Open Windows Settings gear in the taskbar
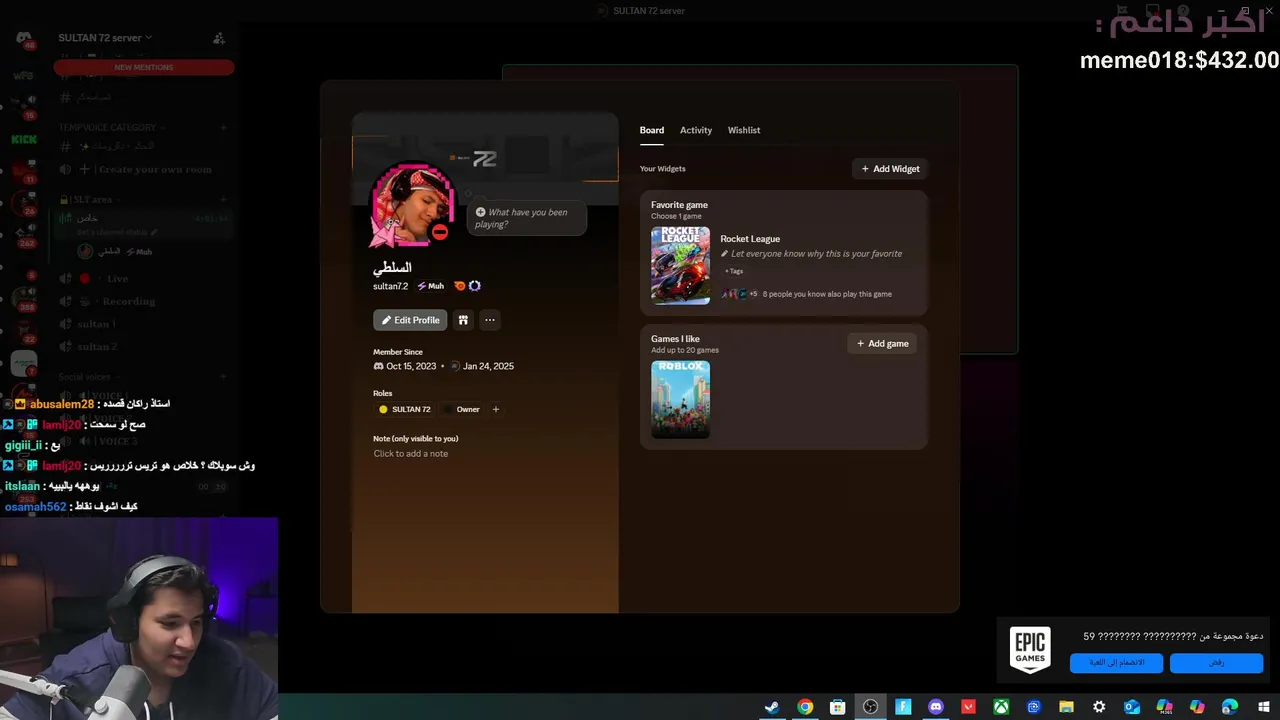Image resolution: width=1280 pixels, height=720 pixels. tap(1099, 707)
